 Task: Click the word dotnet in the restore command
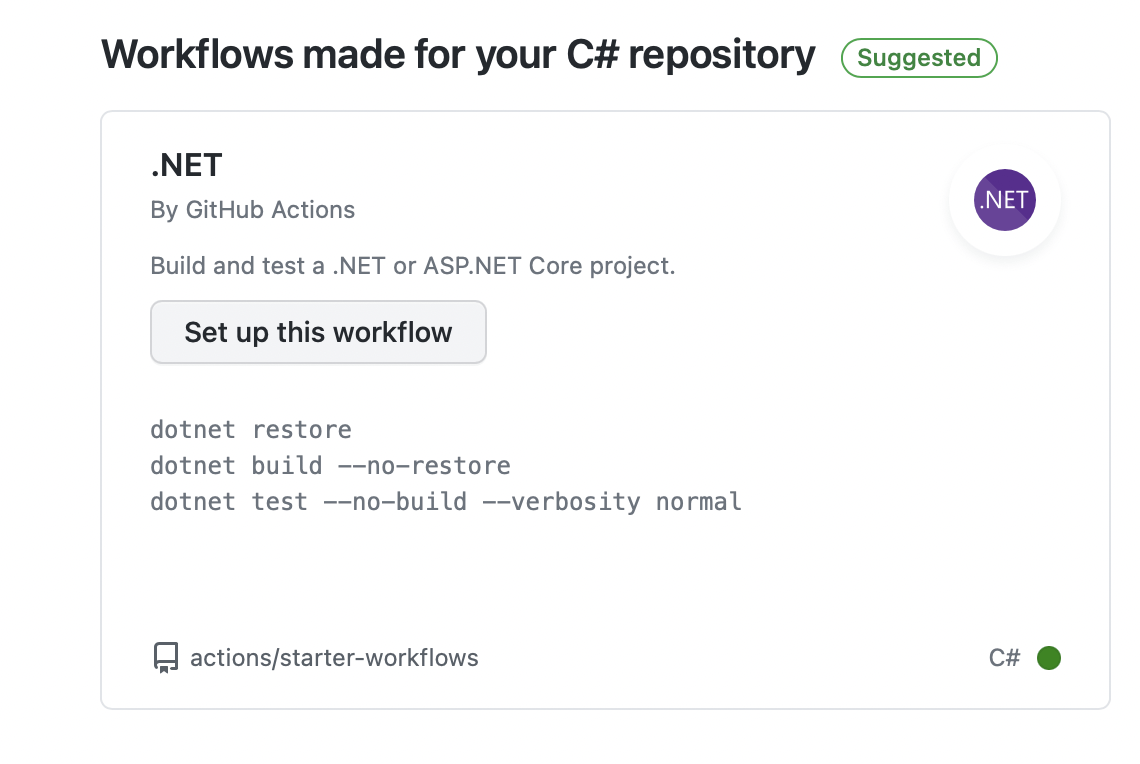[193, 430]
